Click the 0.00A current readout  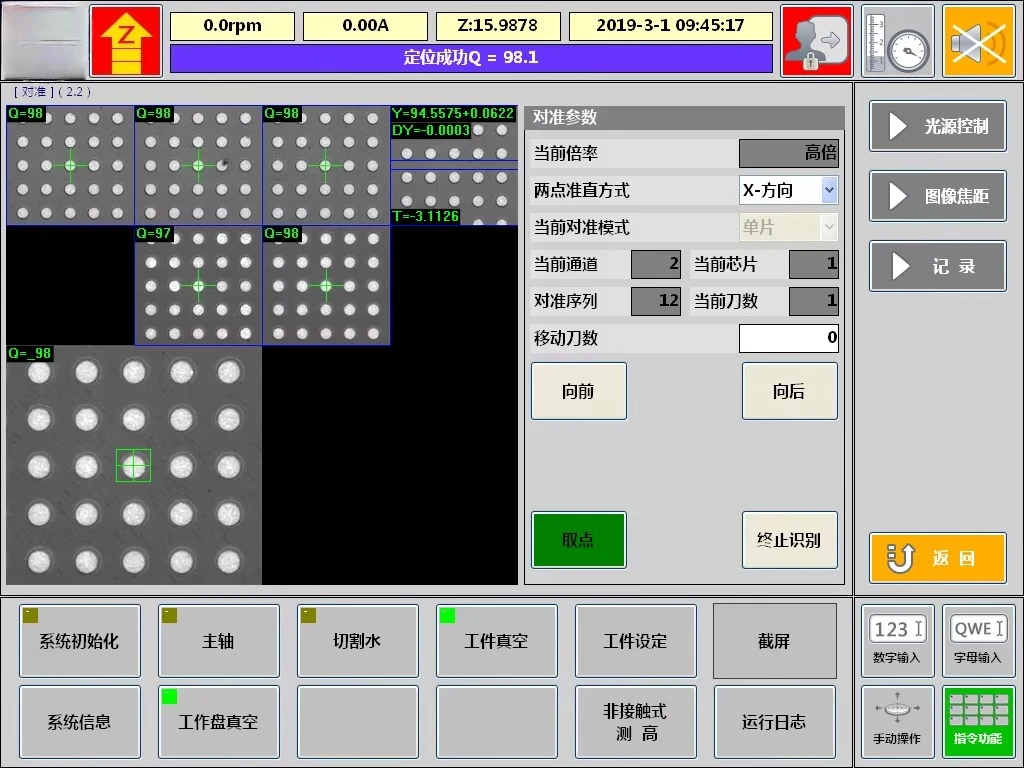[366, 25]
